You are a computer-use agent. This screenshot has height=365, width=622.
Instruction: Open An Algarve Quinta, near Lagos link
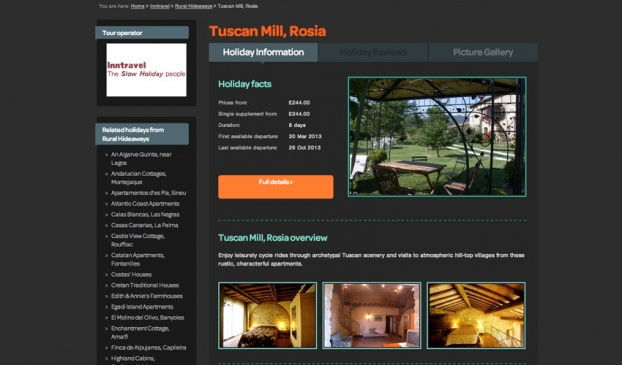pyautogui.click(x=141, y=158)
